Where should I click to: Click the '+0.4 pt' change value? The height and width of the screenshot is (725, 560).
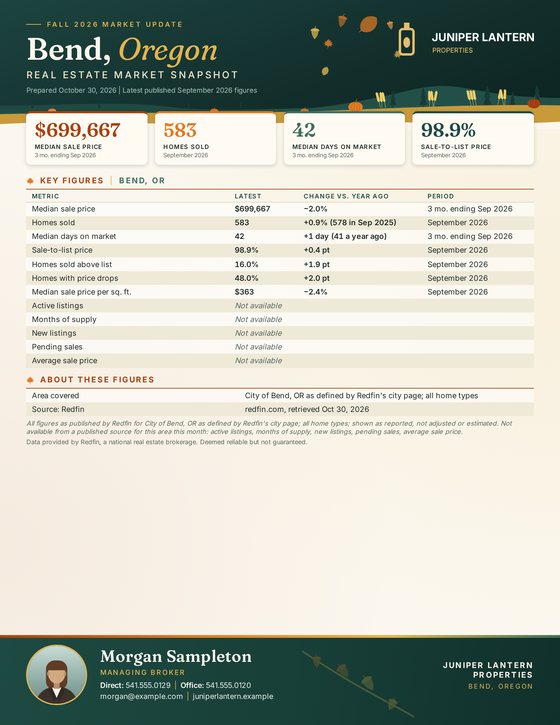pos(317,250)
